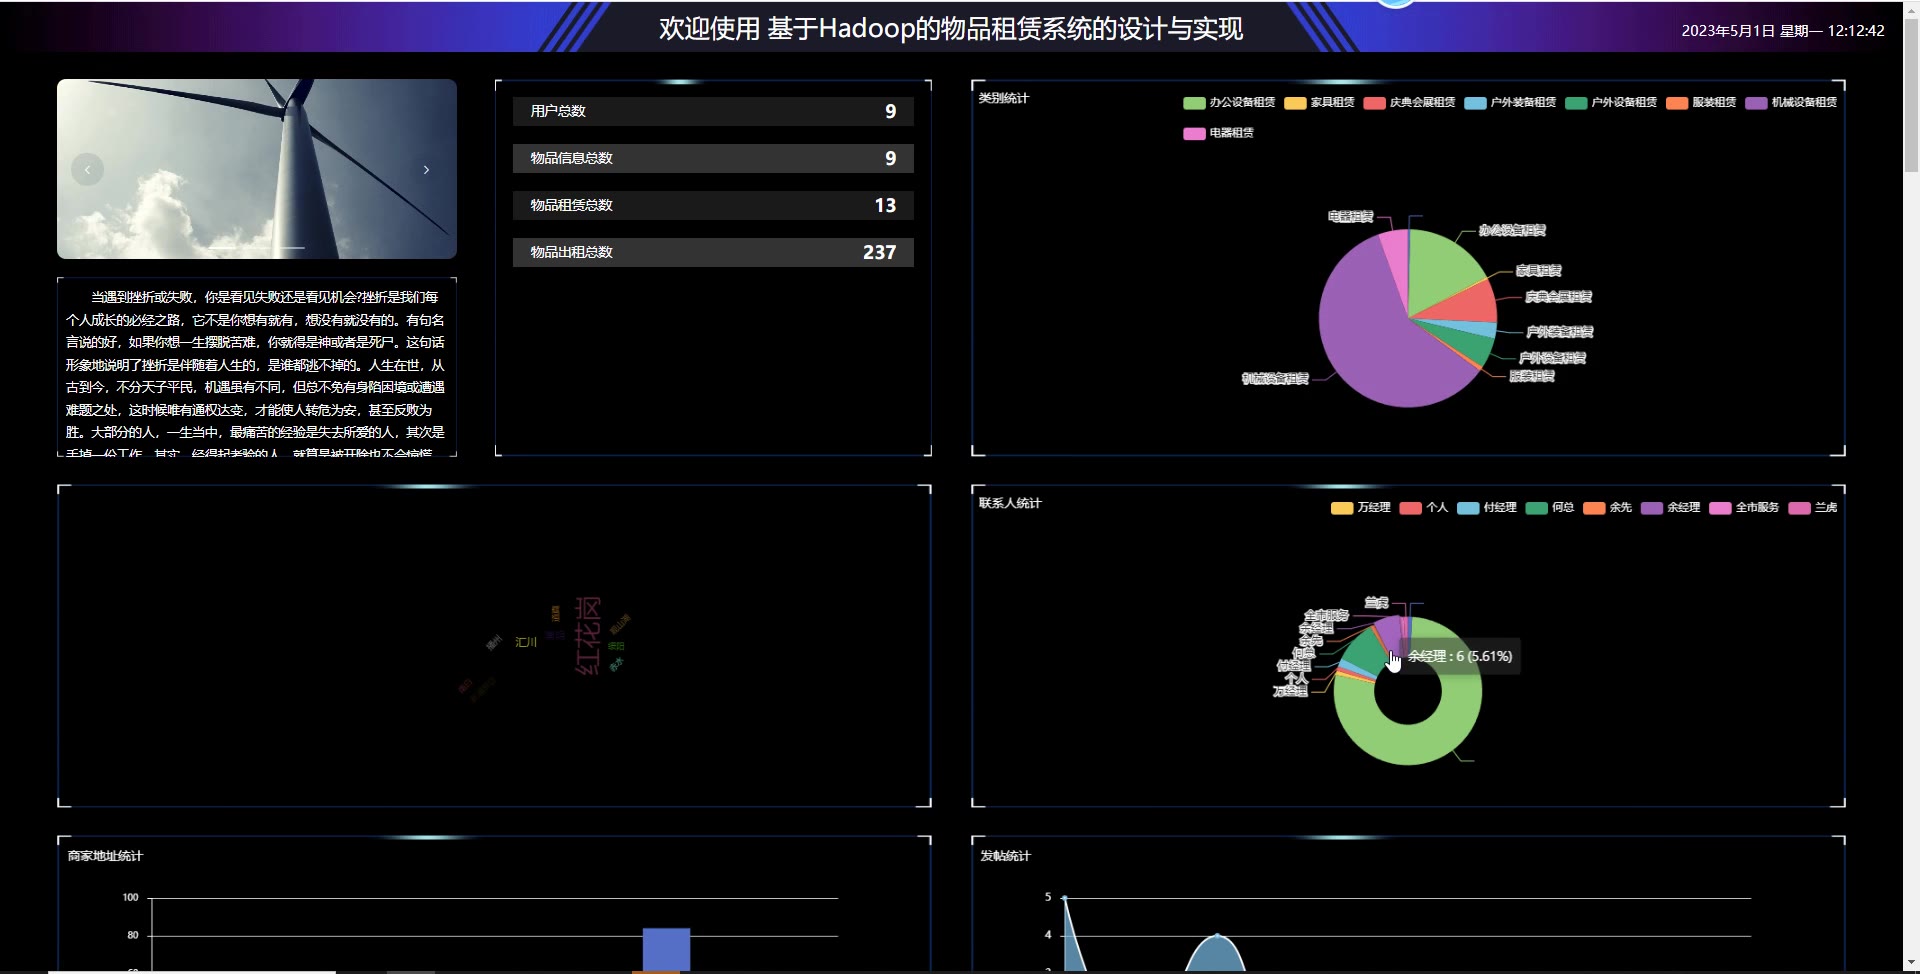
Task: Click 汇川 word in the word cloud
Action: pos(526,642)
